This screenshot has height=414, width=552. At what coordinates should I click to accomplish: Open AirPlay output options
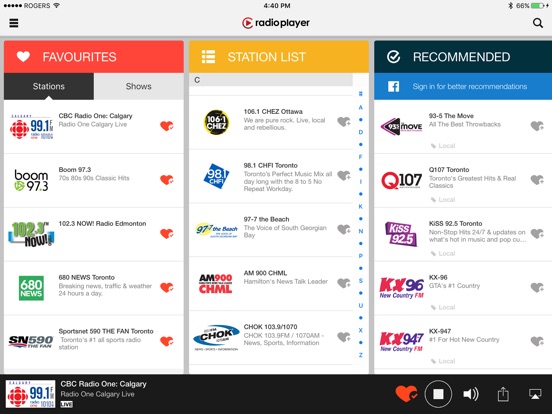click(x=535, y=394)
